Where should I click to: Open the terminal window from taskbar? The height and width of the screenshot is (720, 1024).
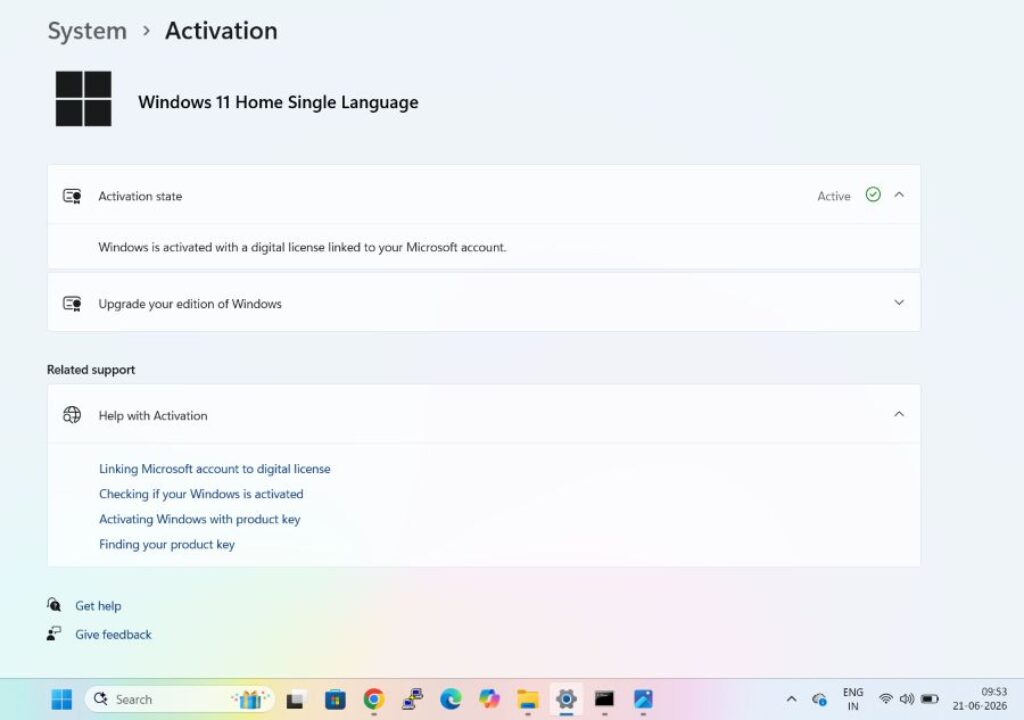point(604,699)
